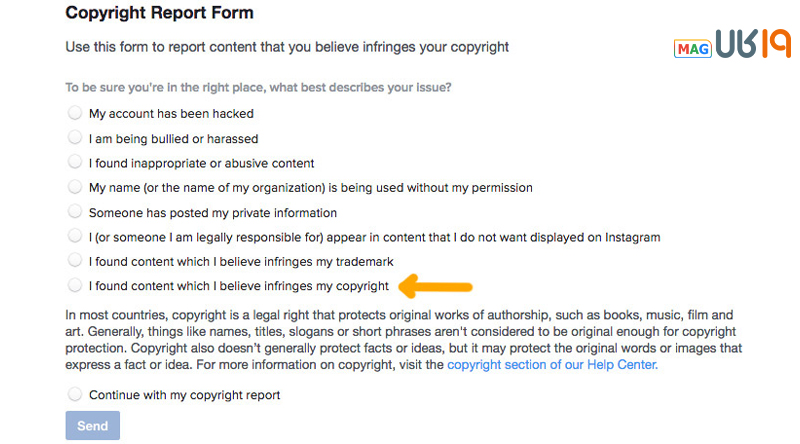Open the copyright section of Help Center link
The height and width of the screenshot is (444, 800).
[553, 364]
